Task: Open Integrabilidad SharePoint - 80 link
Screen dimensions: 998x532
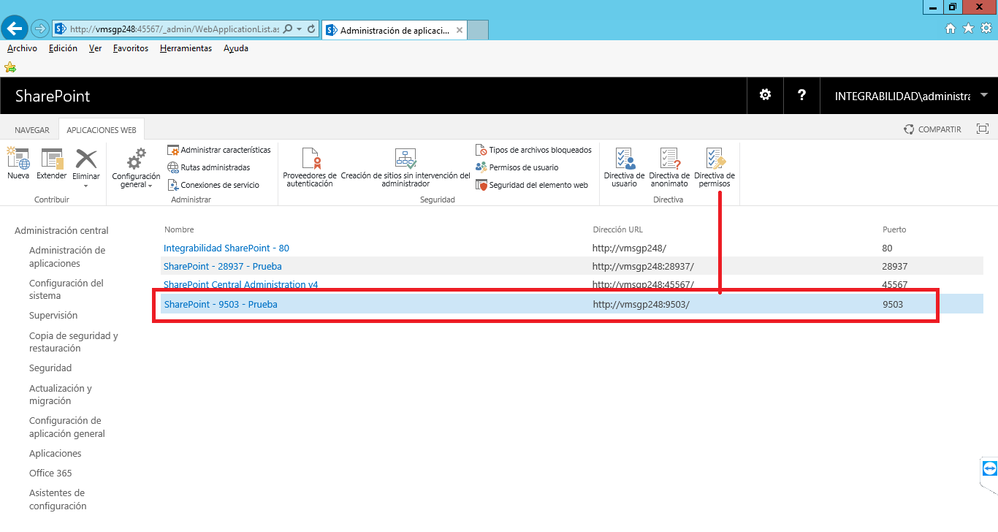Action: pyautogui.click(x=226, y=248)
